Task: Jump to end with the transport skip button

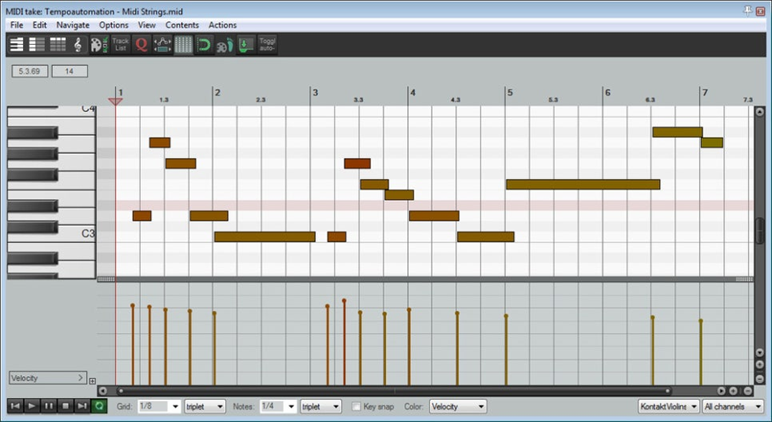Action: pos(82,406)
